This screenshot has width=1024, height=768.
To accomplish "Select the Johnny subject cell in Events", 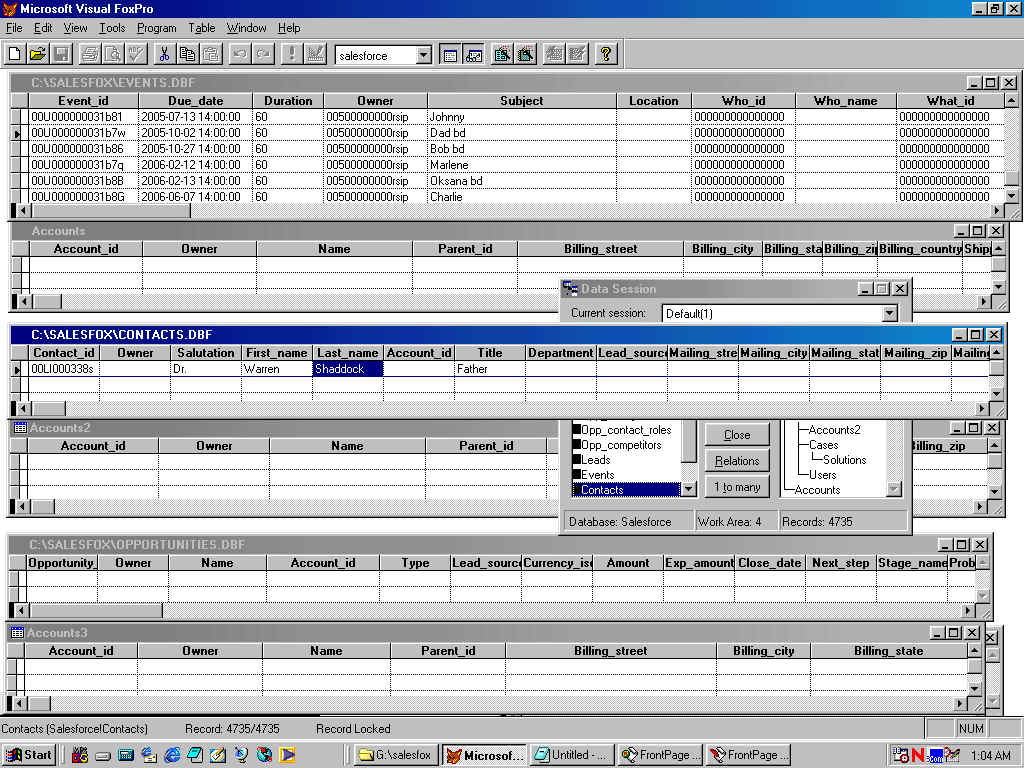I will pos(522,117).
